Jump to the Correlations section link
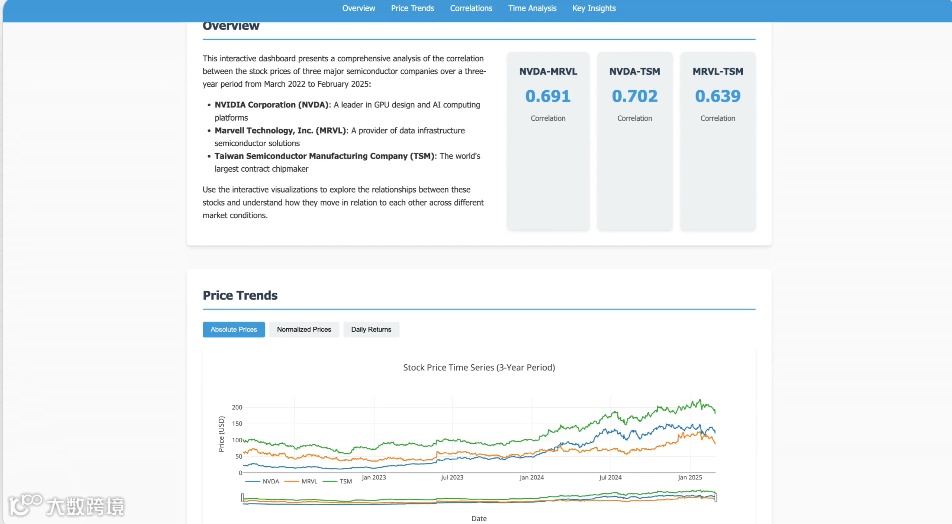This screenshot has width=952, height=524. 471,9
